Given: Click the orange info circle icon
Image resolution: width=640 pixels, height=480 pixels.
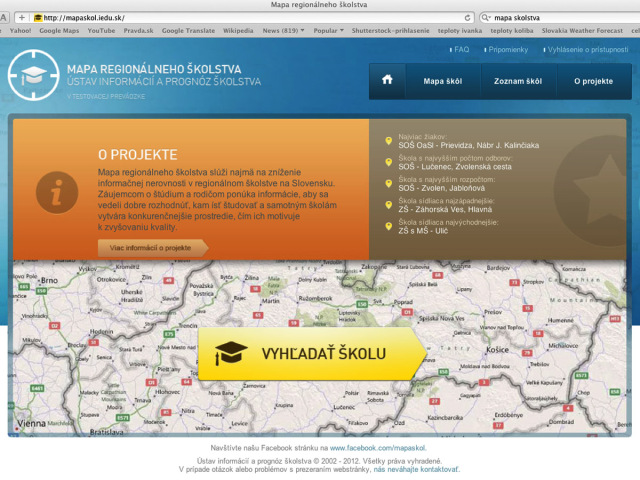Looking at the screenshot, I should point(57,192).
